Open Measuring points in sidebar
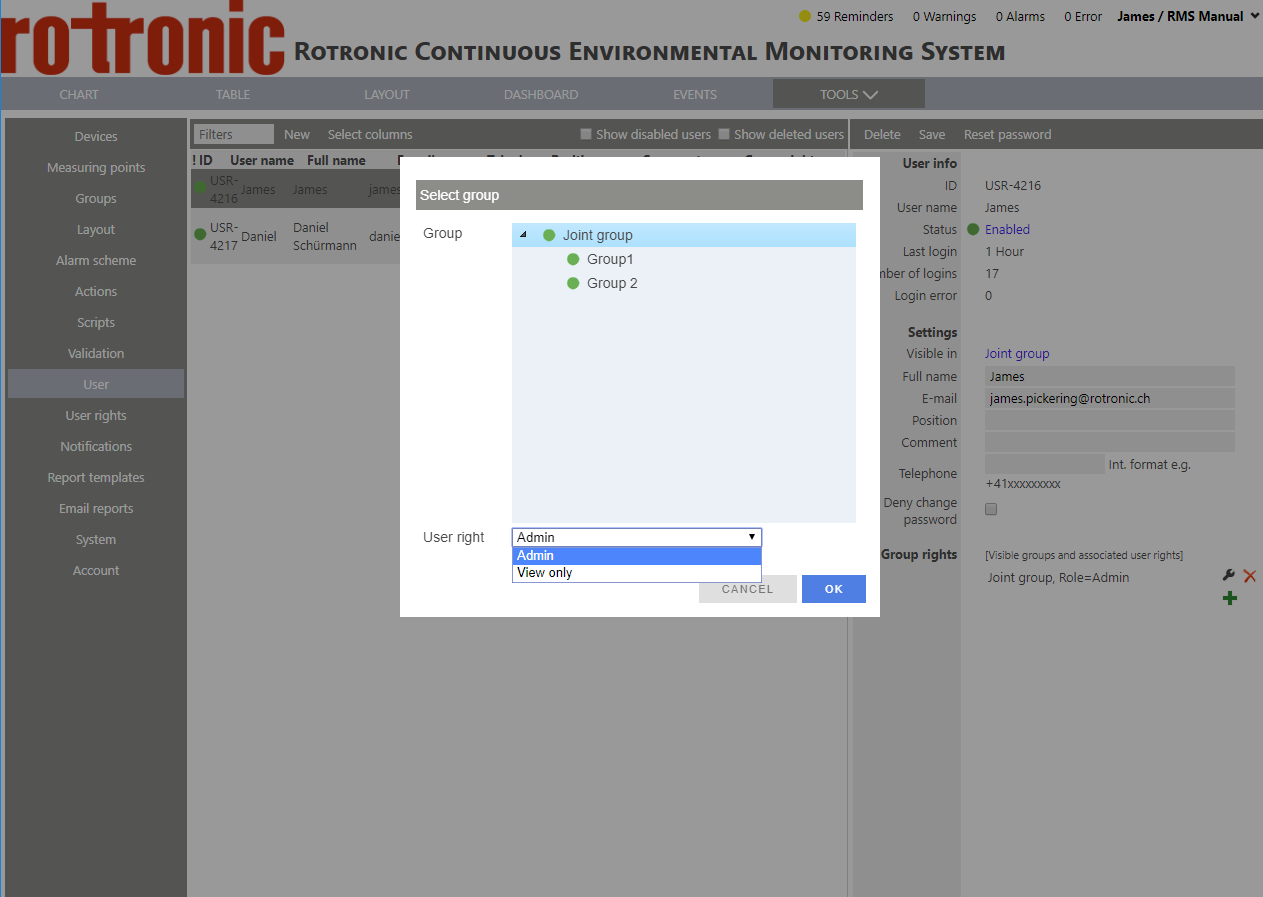 pyautogui.click(x=96, y=167)
